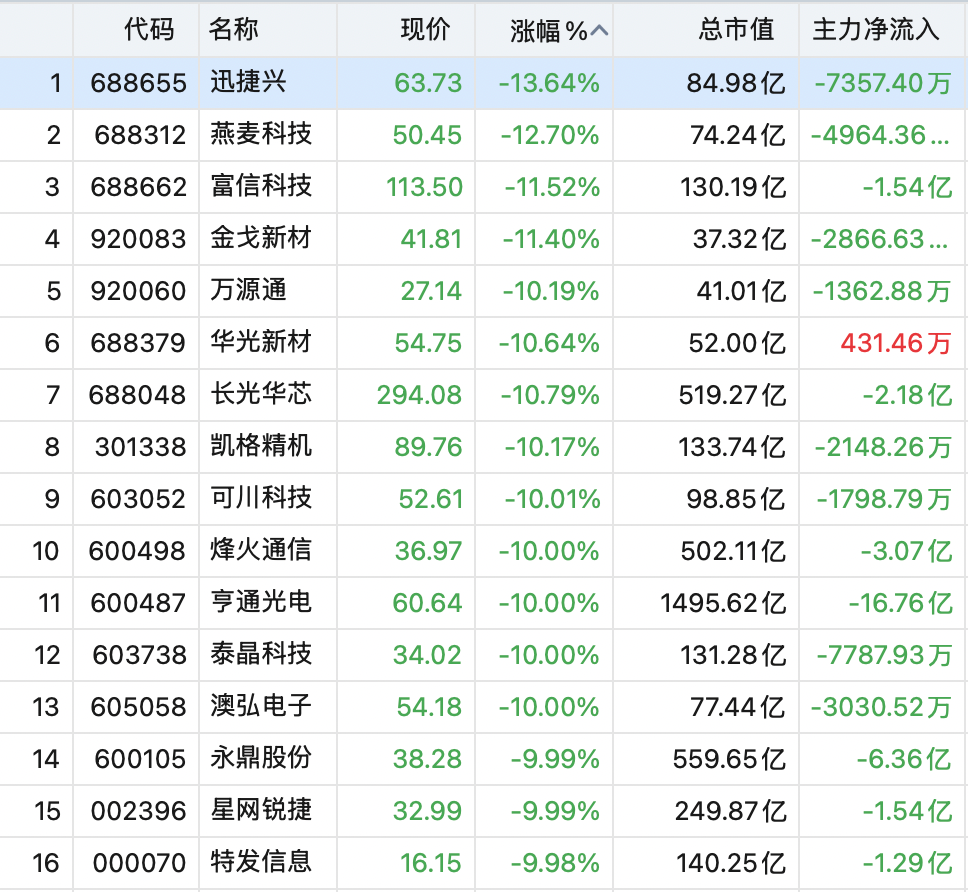This screenshot has width=968, height=892.
Task: Click stock code 688048
Action: click(137, 395)
